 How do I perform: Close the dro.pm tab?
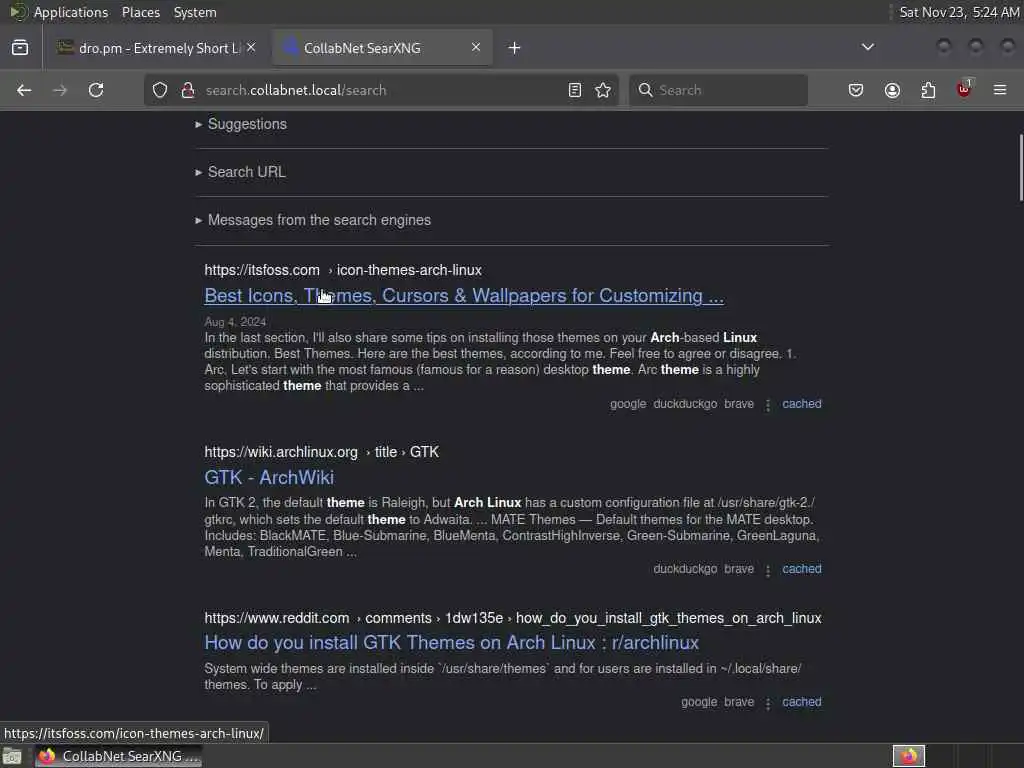(251, 48)
